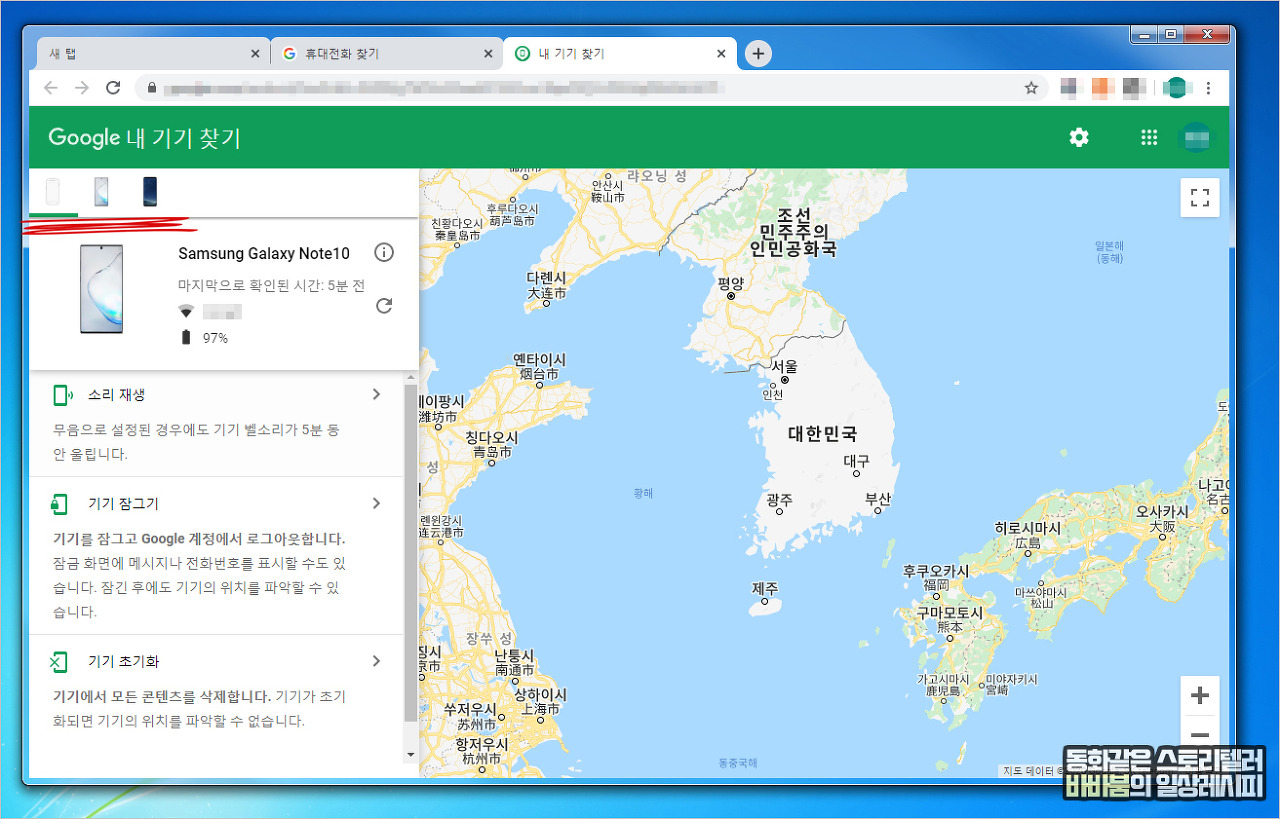
Task: Close the 휴대전화 찾기 browser tab
Action: 488,54
